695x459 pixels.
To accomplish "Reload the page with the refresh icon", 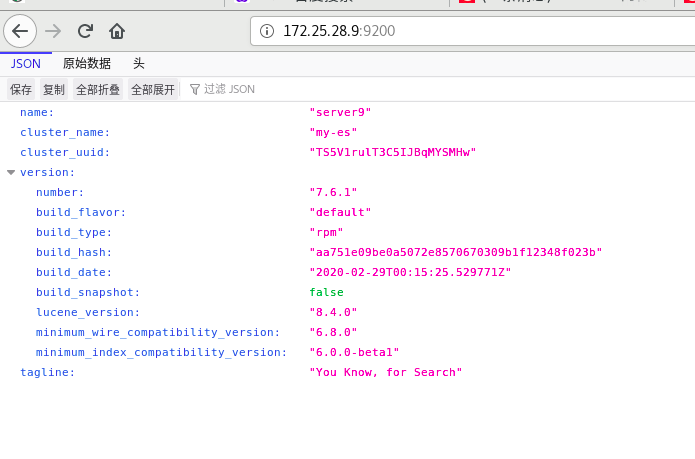I will pyautogui.click(x=85, y=31).
